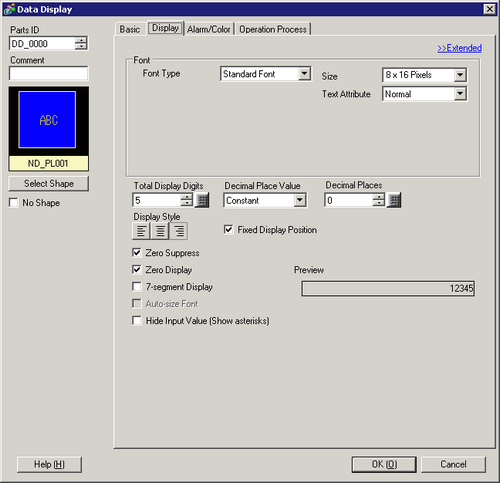Open the Alarm/Color tab

[209, 29]
